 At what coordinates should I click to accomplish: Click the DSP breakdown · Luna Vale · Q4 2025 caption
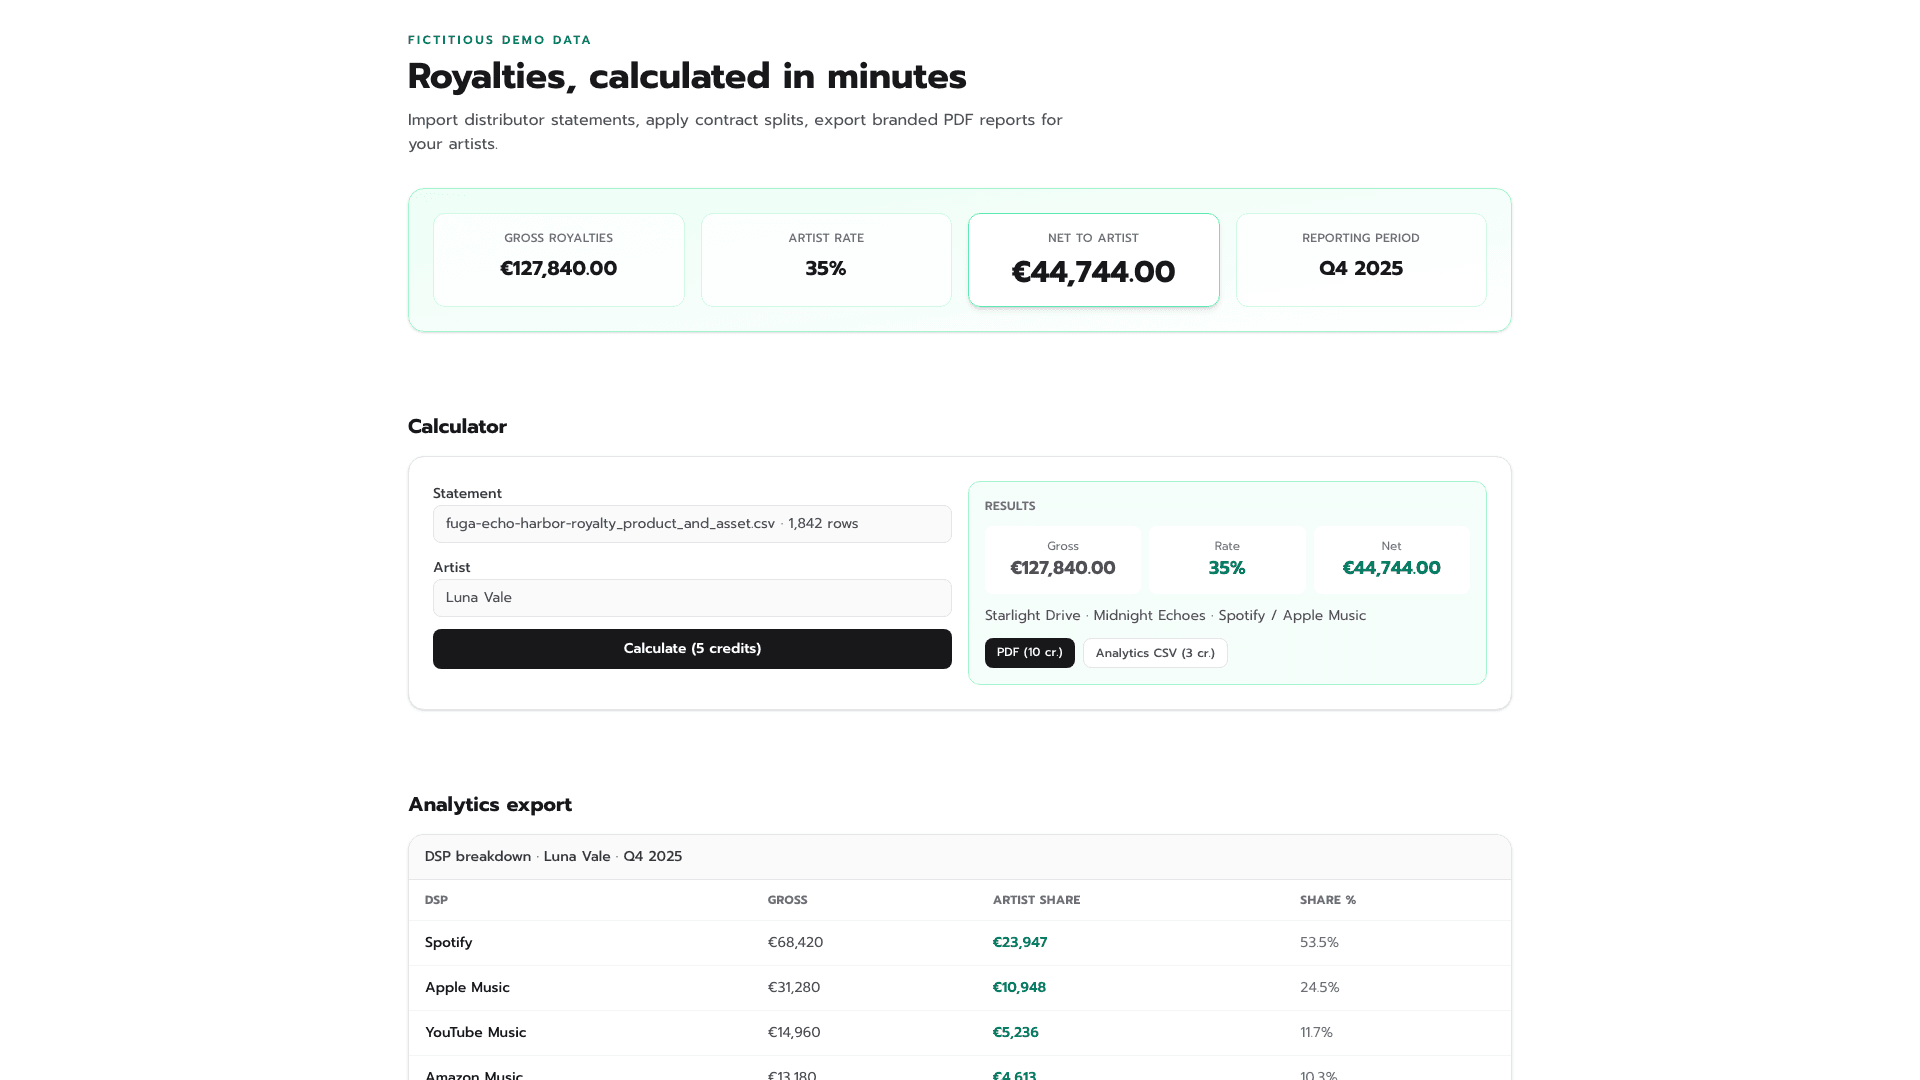[x=553, y=857]
